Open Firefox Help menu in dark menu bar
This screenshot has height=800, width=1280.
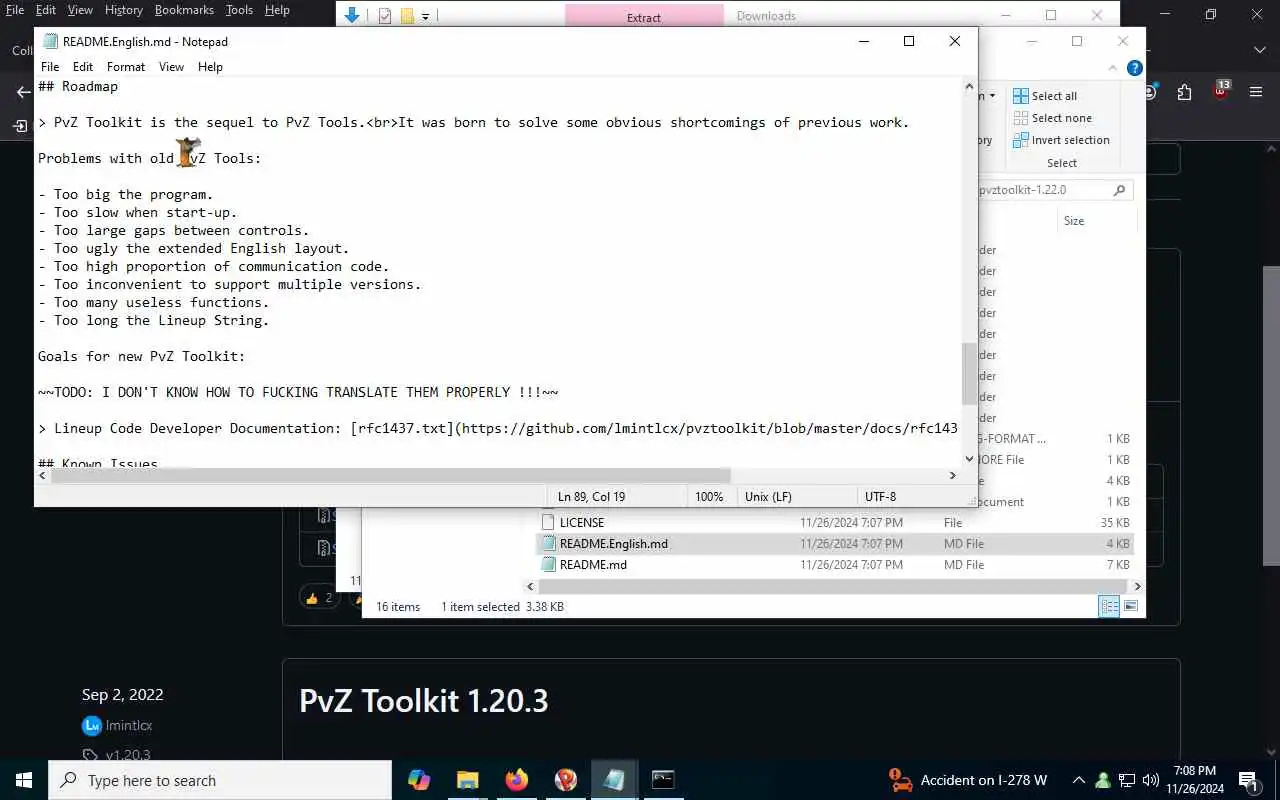tap(277, 10)
